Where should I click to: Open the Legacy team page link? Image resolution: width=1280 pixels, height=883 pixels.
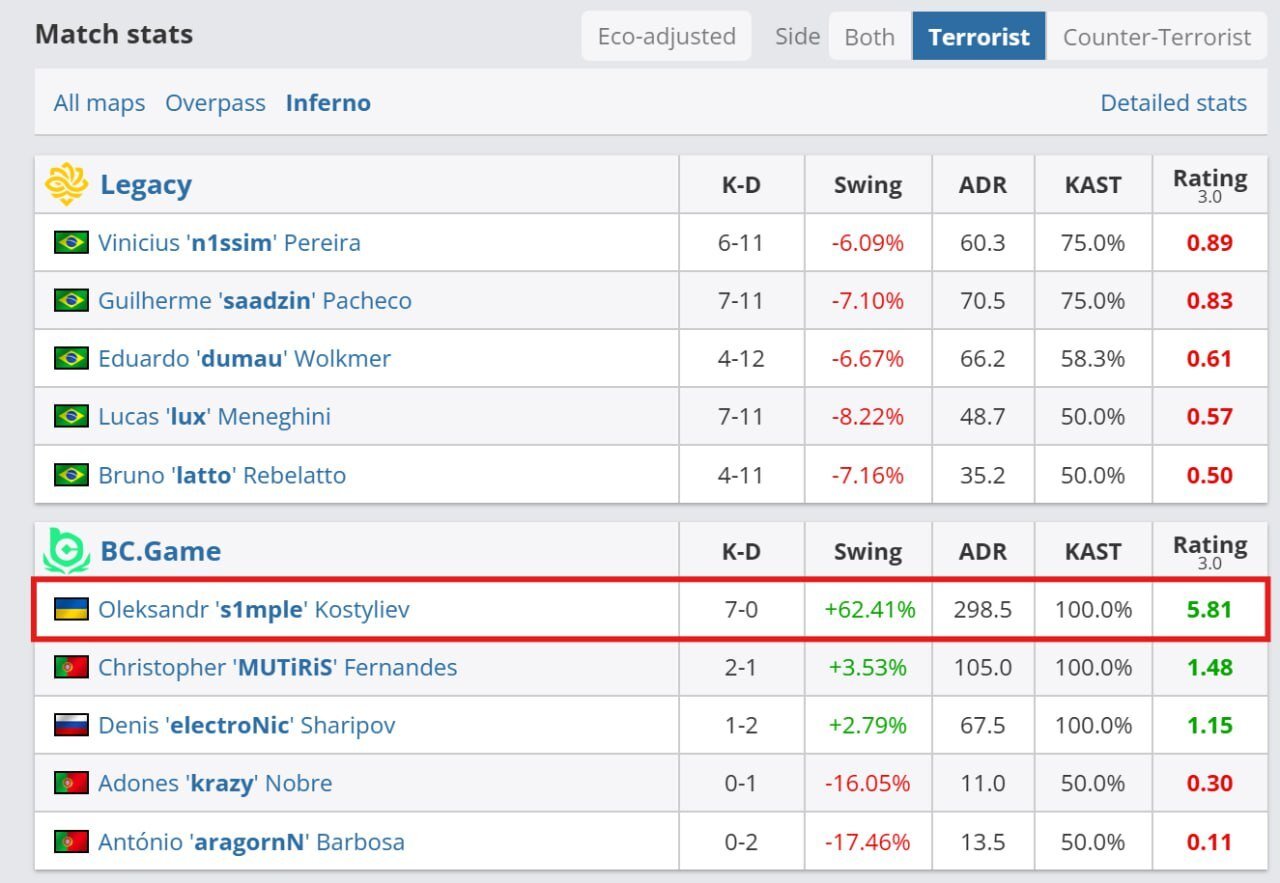pos(146,185)
